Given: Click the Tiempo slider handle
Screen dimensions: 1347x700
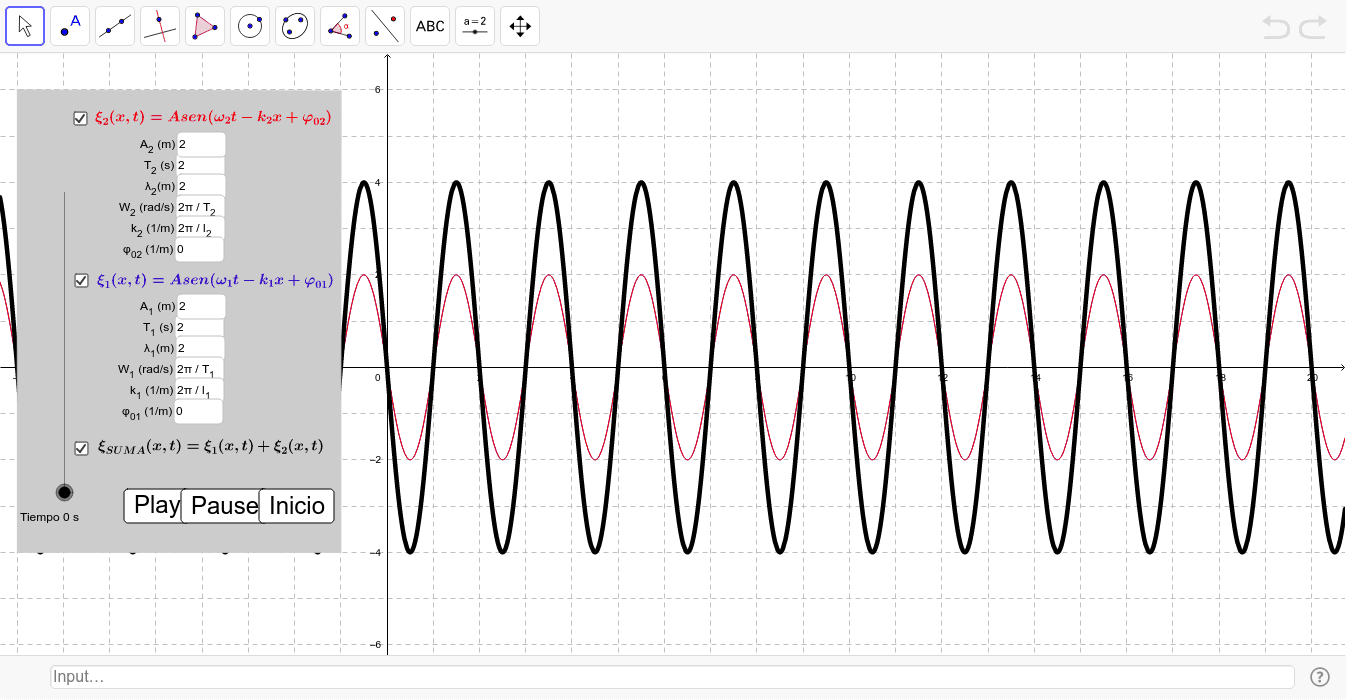Looking at the screenshot, I should (x=65, y=492).
